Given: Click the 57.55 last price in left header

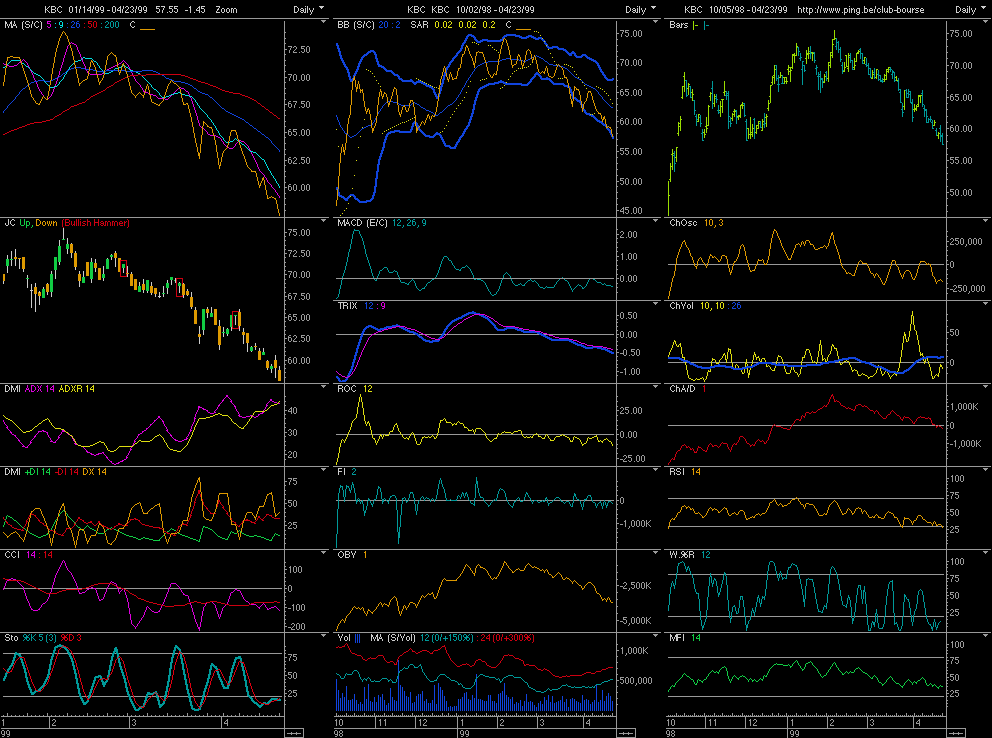Looking at the screenshot, I should pos(167,9).
